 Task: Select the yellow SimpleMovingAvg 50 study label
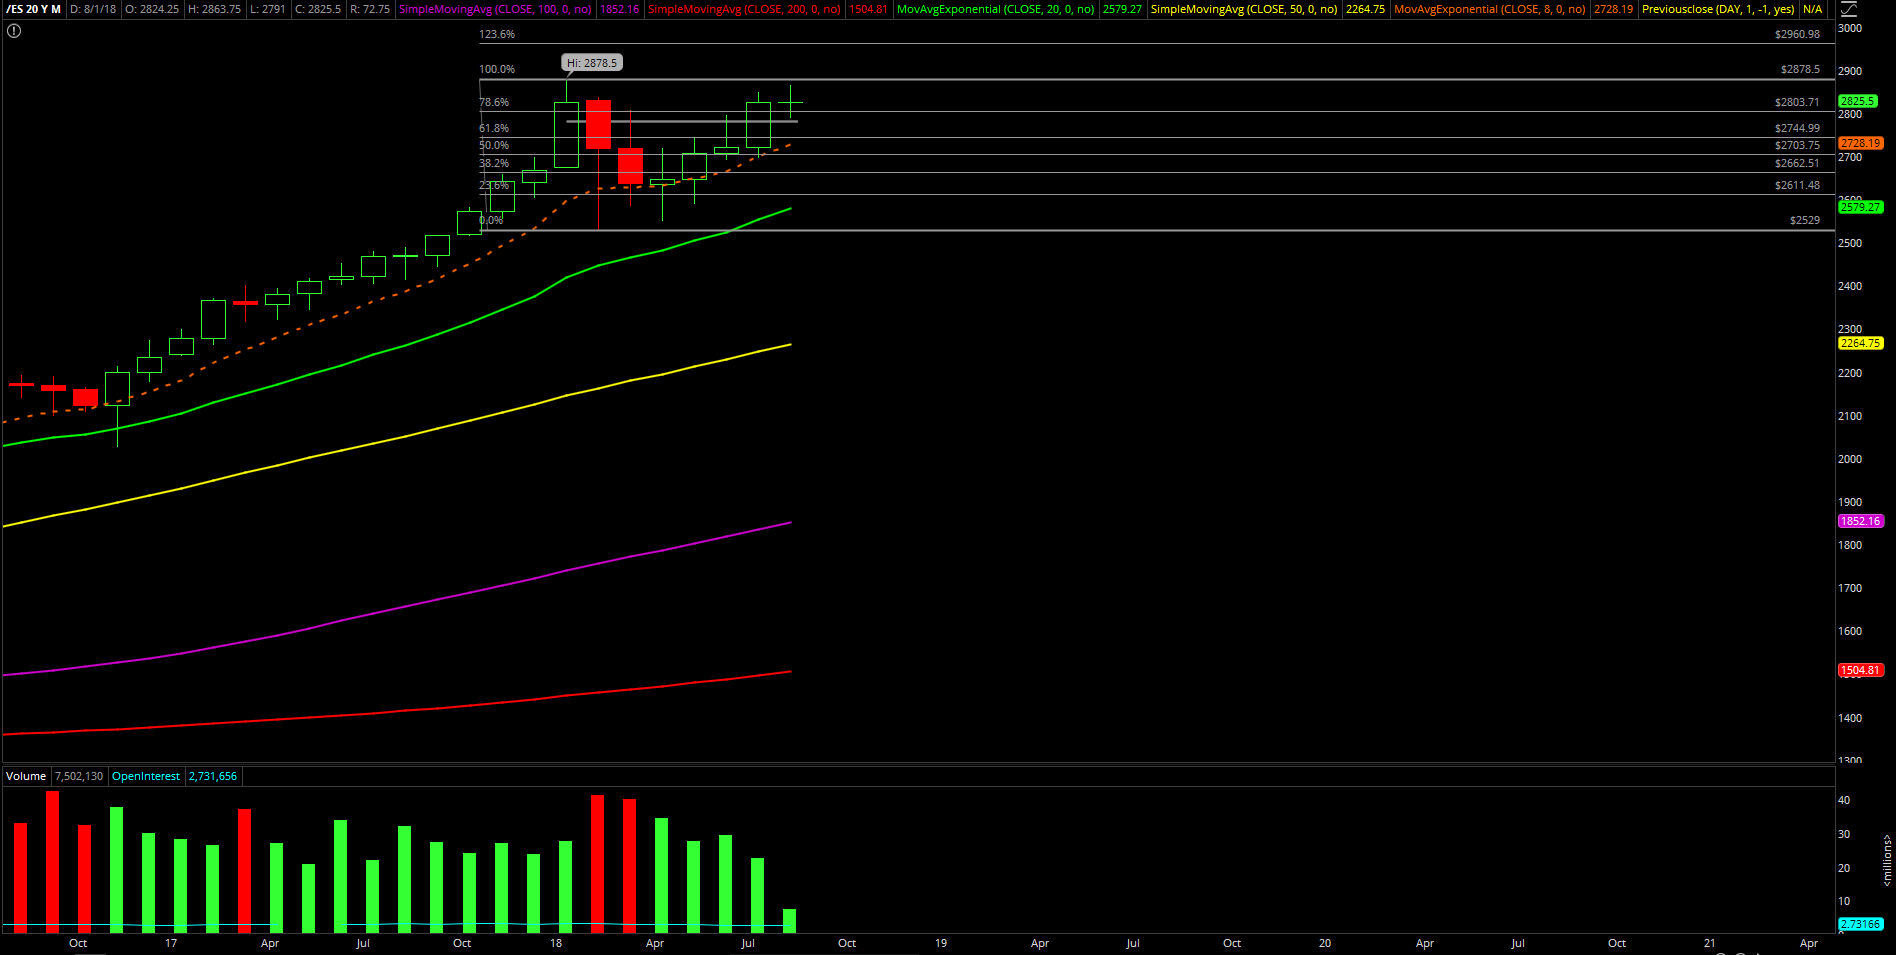(1244, 9)
